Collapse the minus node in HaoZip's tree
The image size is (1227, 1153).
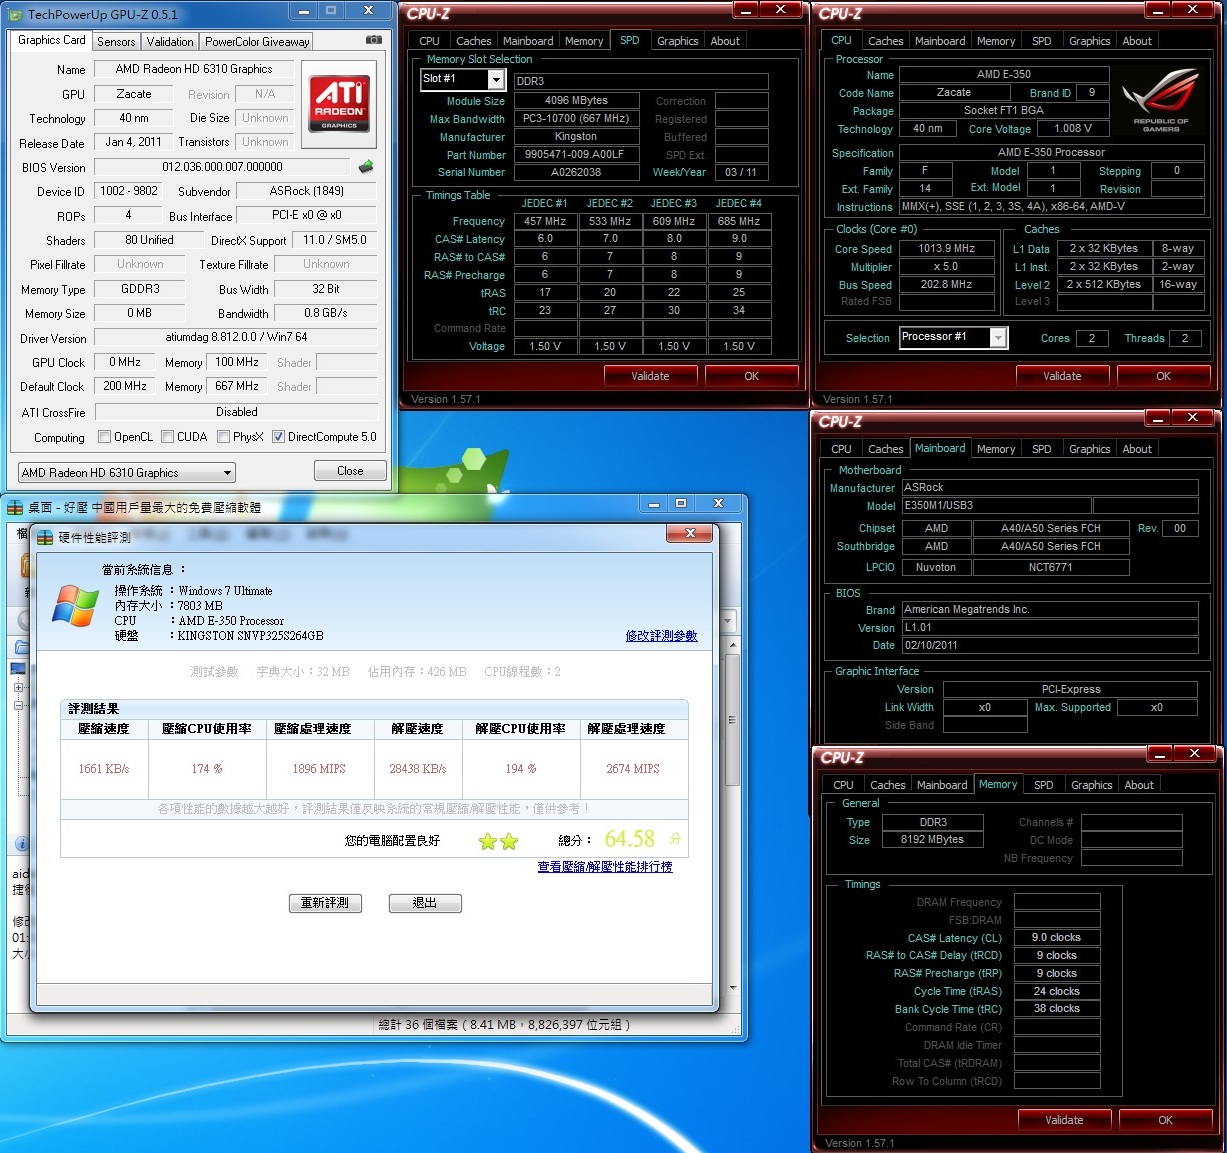coord(18,705)
